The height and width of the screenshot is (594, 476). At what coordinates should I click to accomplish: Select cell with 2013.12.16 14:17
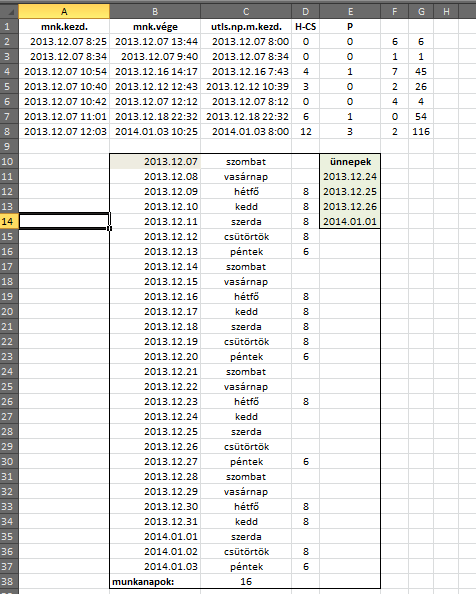[x=155, y=72]
